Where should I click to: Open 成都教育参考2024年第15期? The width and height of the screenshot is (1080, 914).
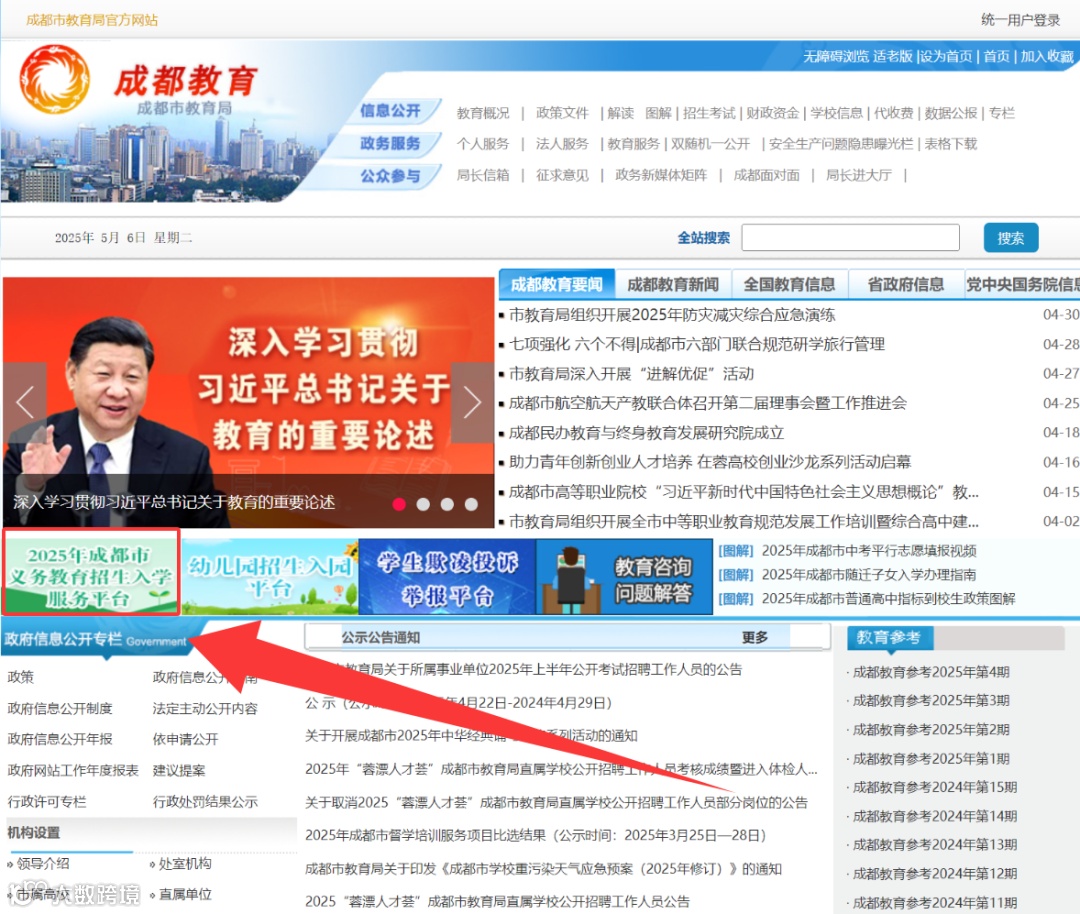935,788
